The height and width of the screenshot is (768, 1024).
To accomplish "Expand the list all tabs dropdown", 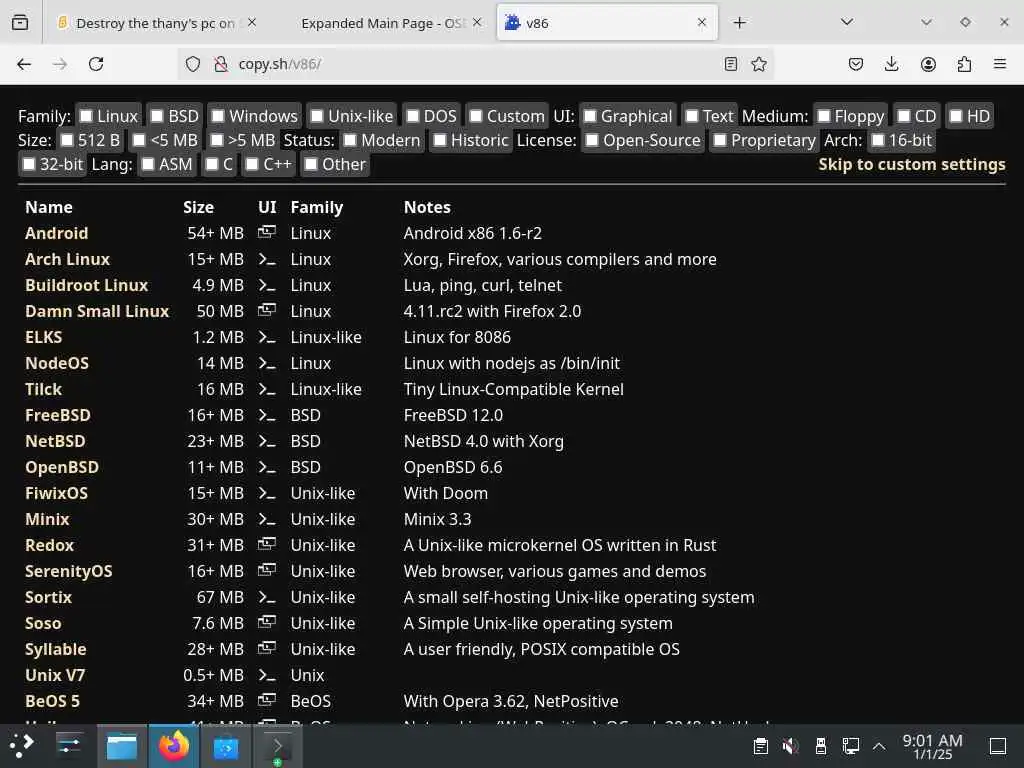I will (847, 22).
